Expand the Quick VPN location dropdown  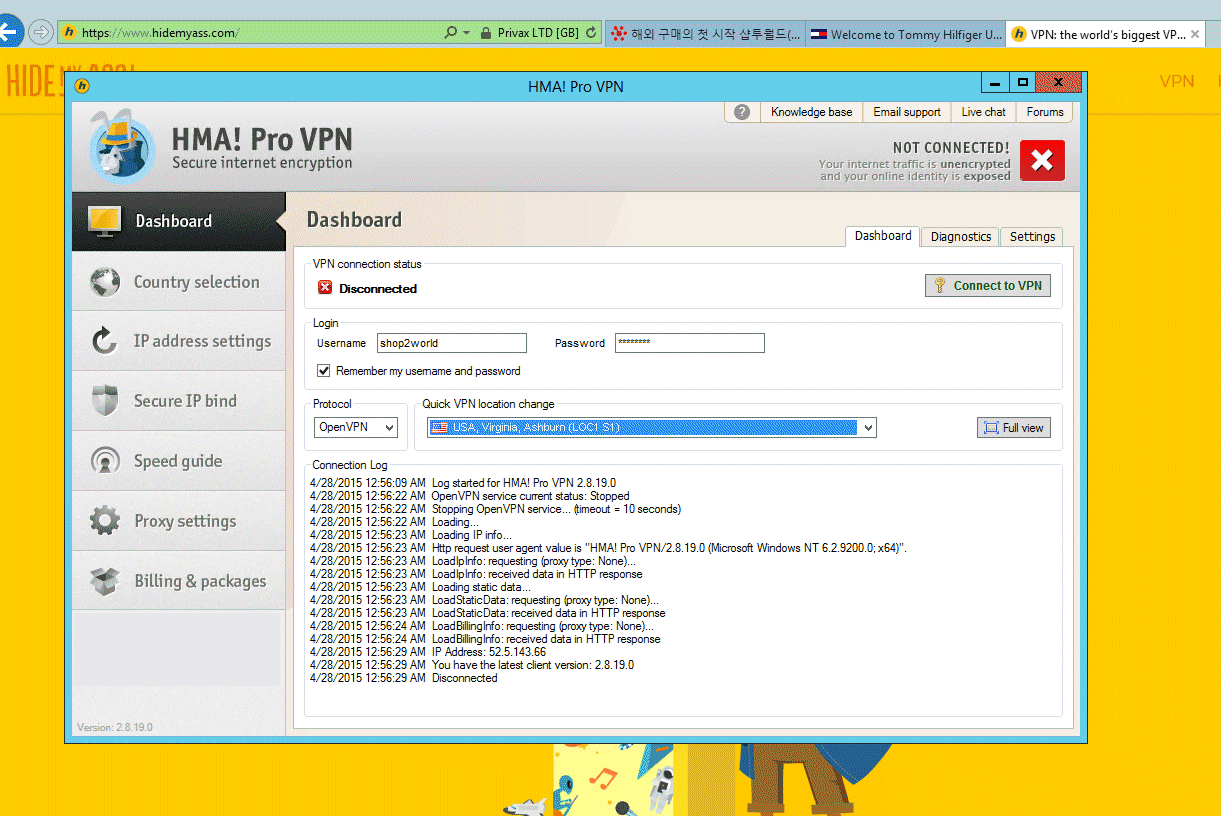(868, 428)
